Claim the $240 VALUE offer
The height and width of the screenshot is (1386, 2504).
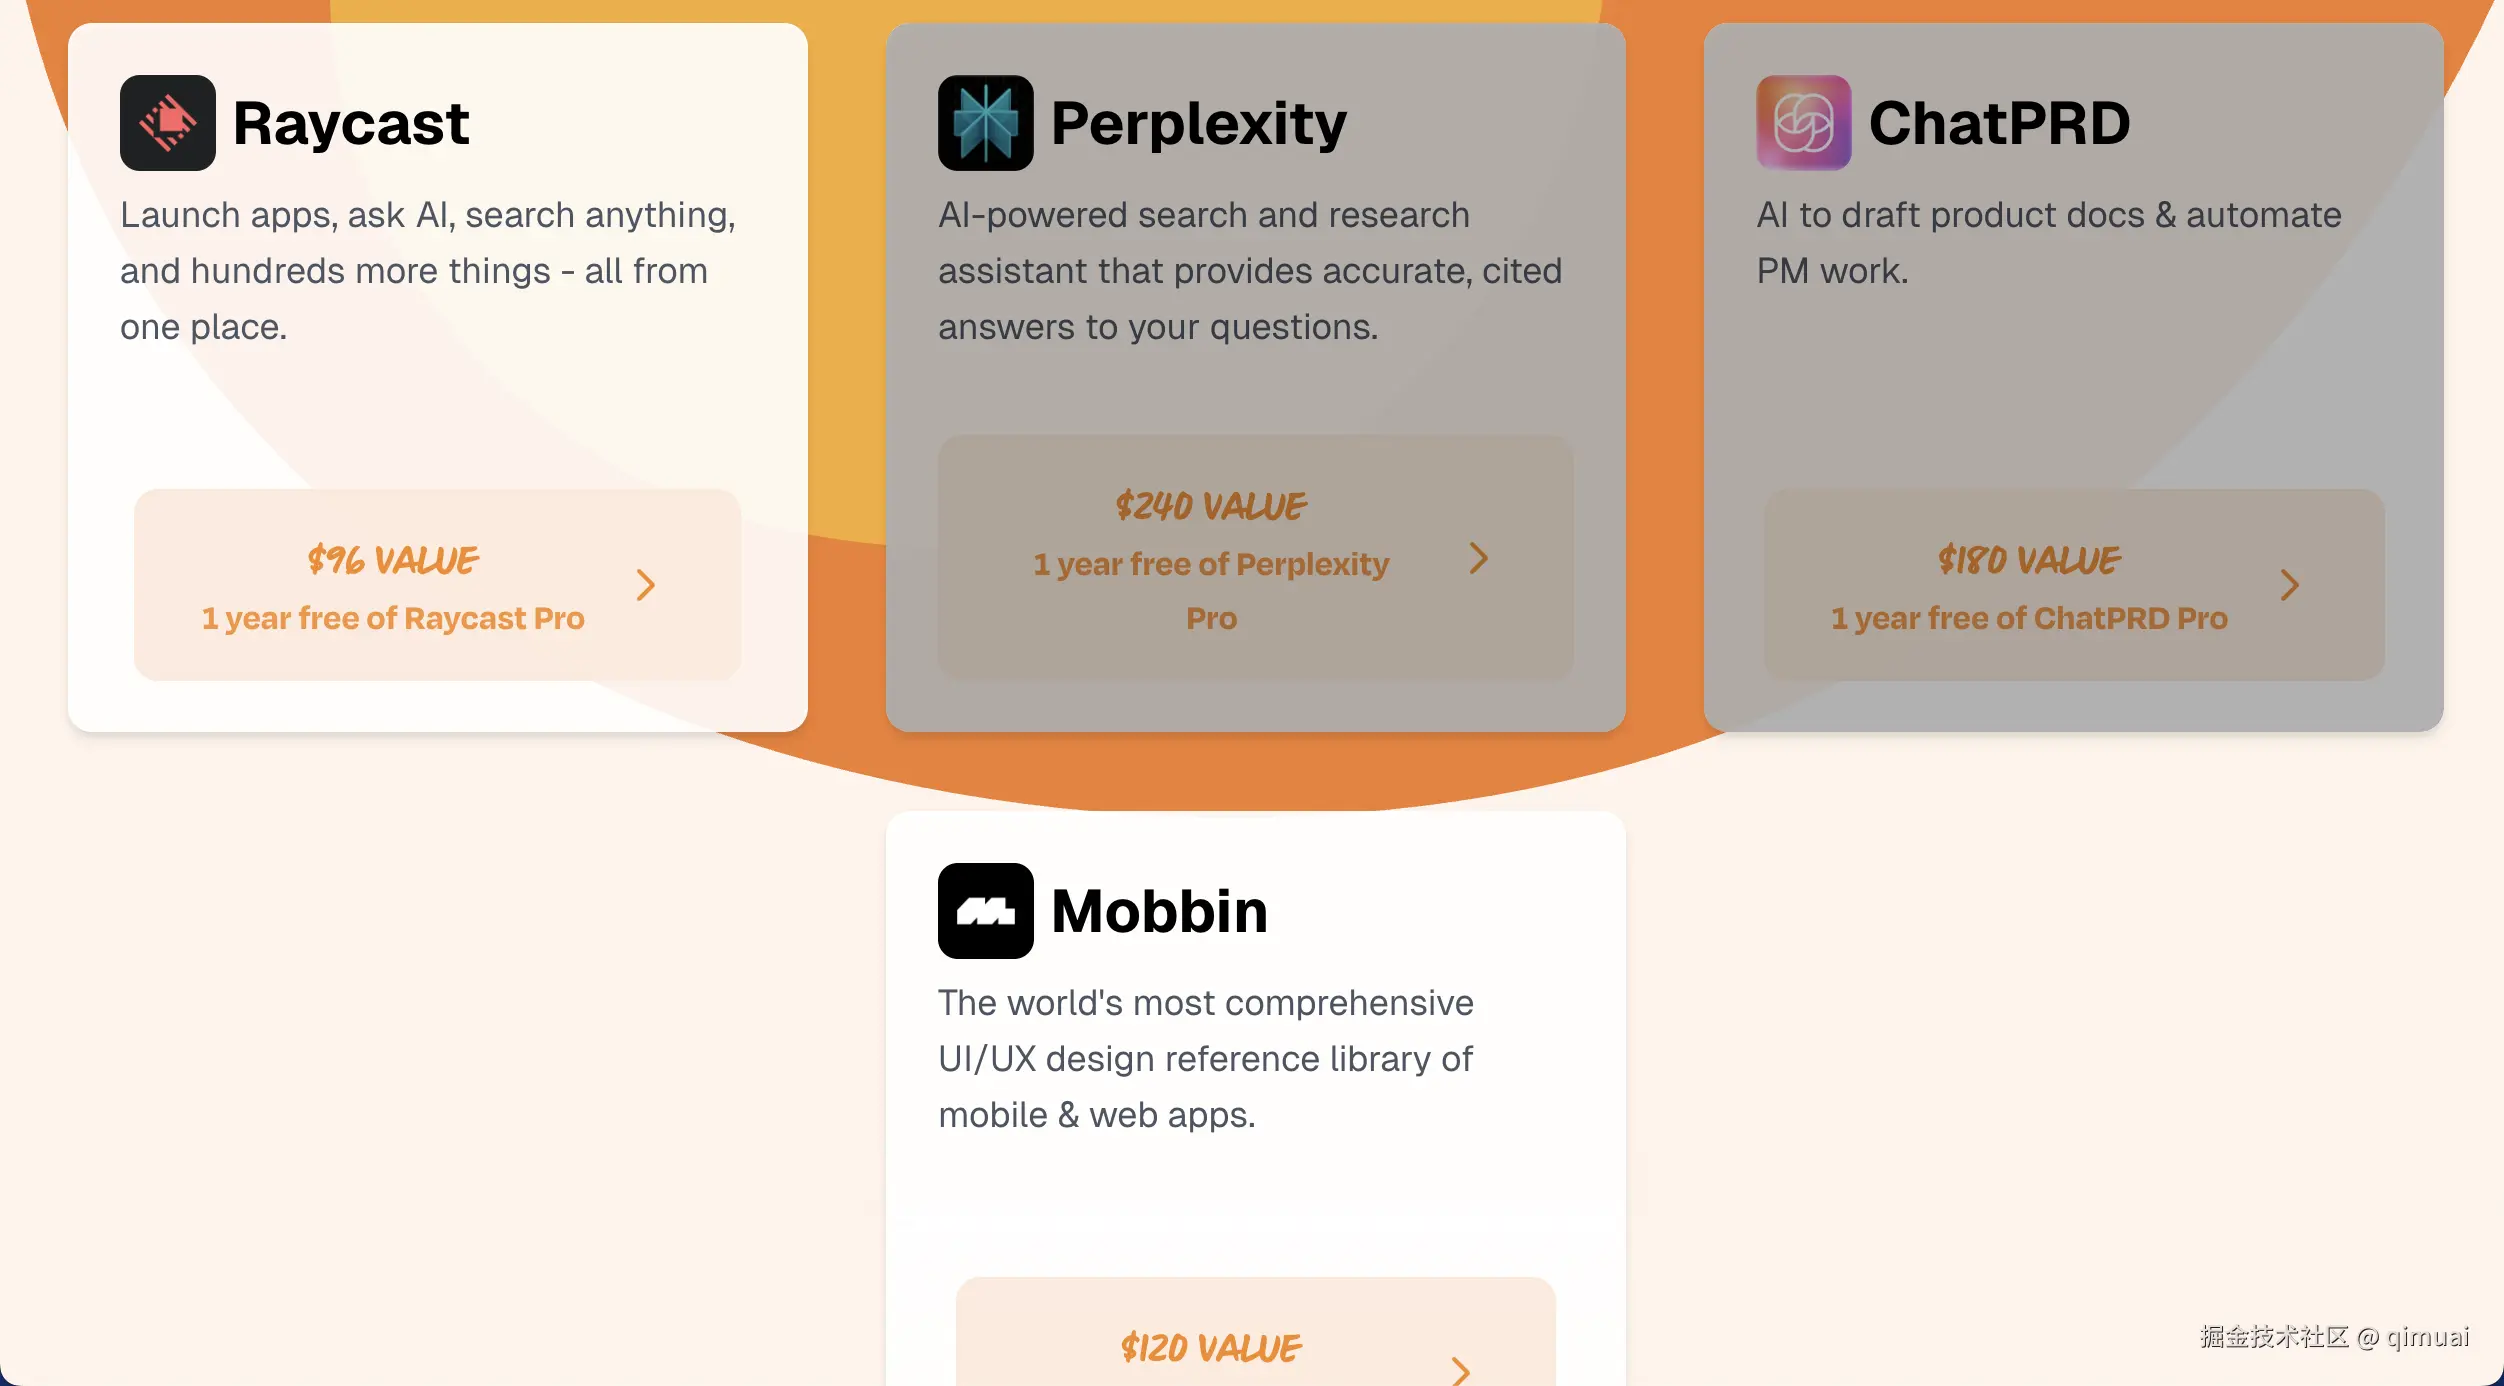(1211, 506)
